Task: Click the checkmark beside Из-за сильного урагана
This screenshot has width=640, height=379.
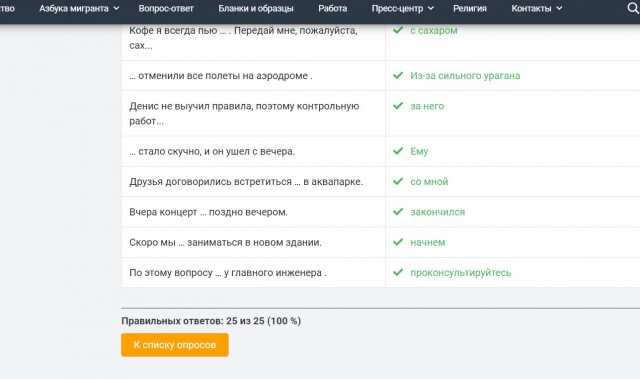Action: pyautogui.click(x=398, y=75)
